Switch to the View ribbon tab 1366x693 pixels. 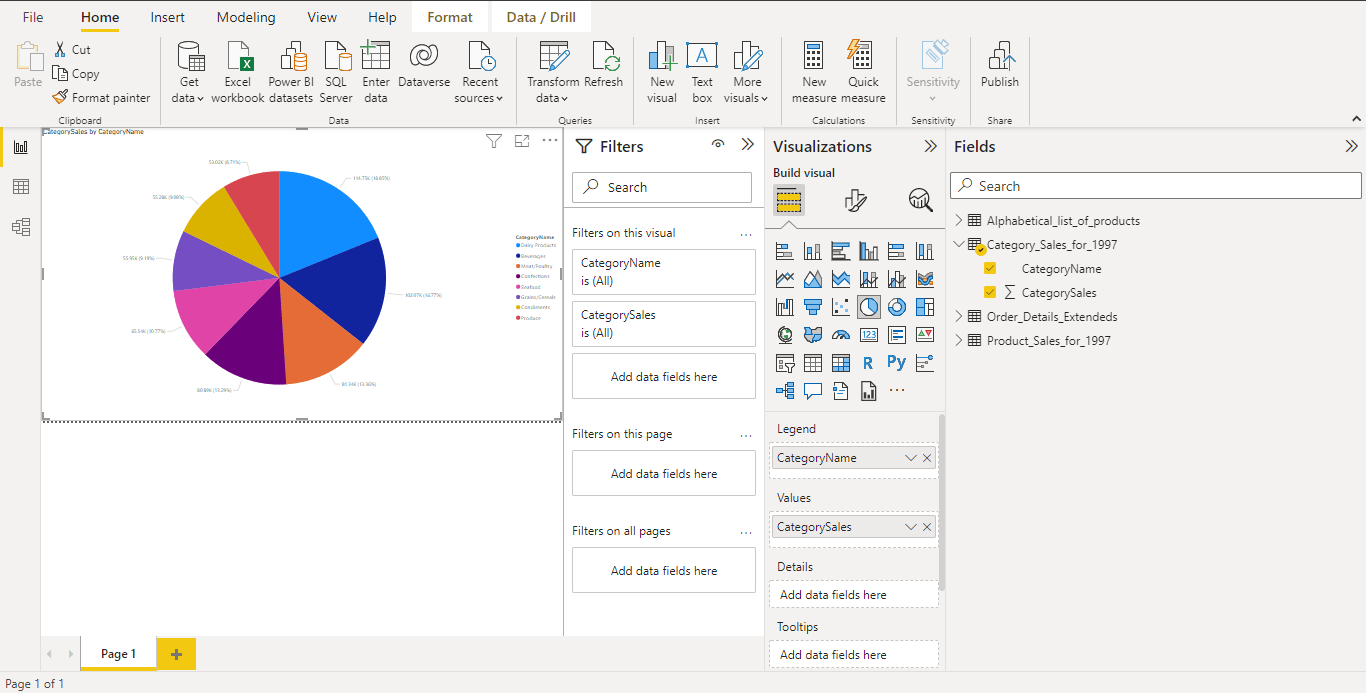pos(322,17)
